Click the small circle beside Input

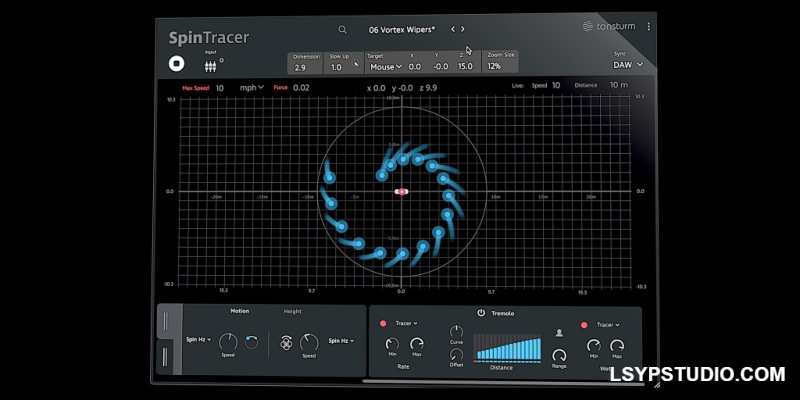[221, 60]
